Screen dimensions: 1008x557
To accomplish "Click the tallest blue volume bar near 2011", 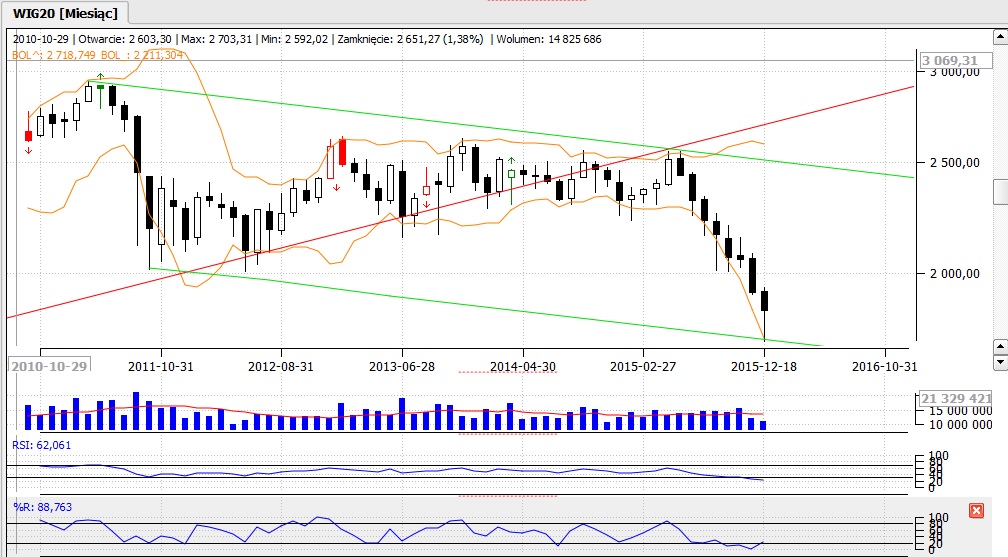I will point(136,411).
